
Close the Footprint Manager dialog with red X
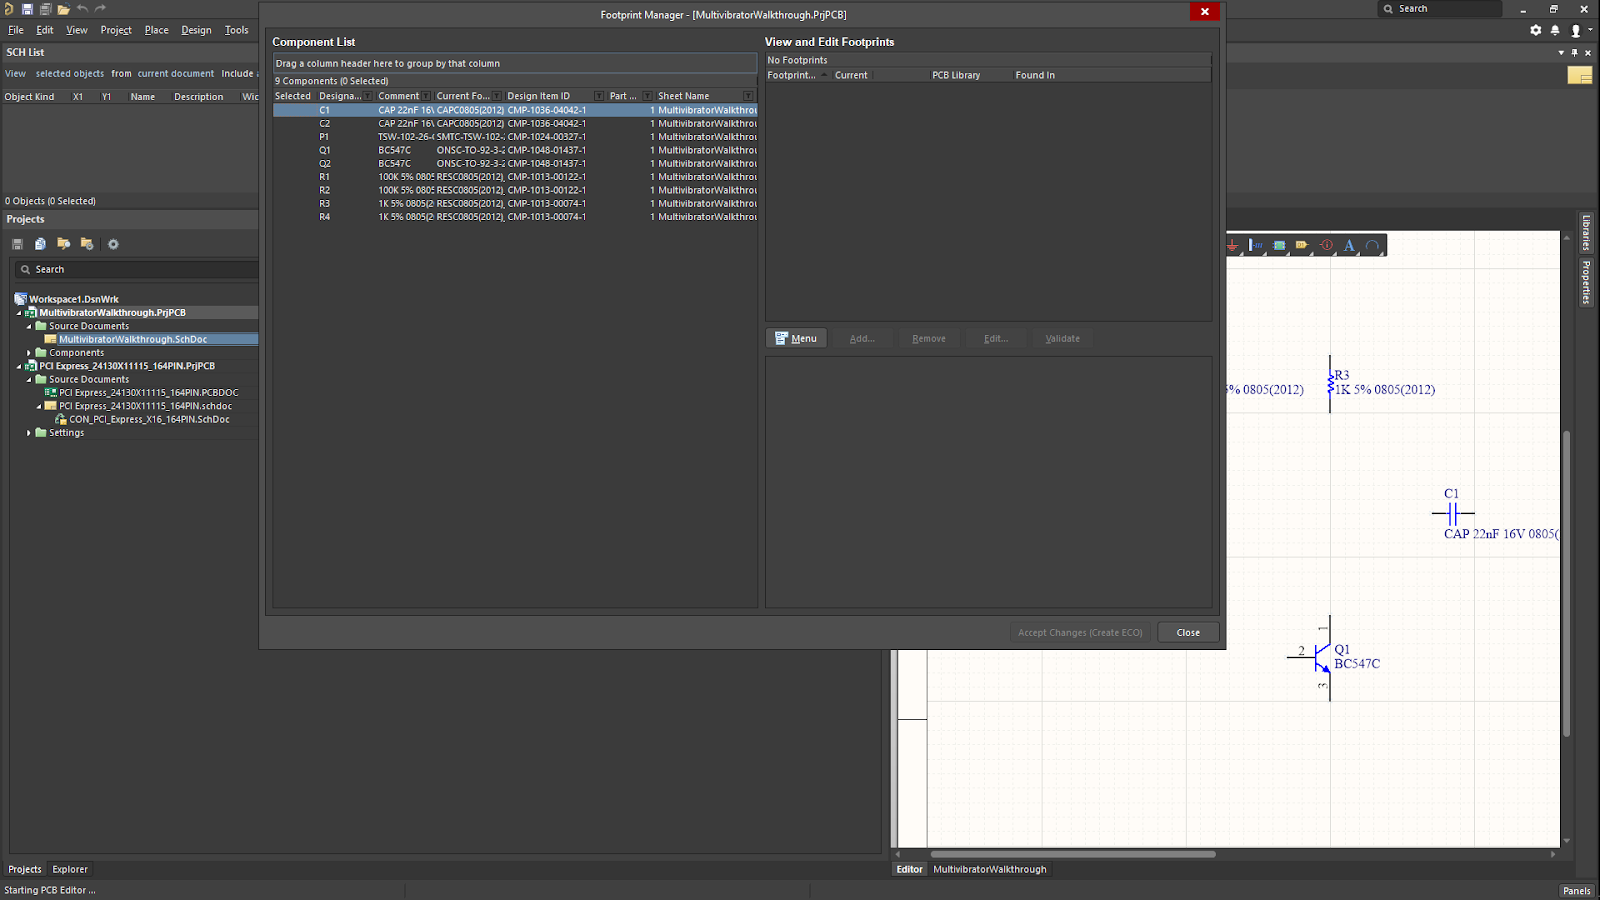point(1204,12)
